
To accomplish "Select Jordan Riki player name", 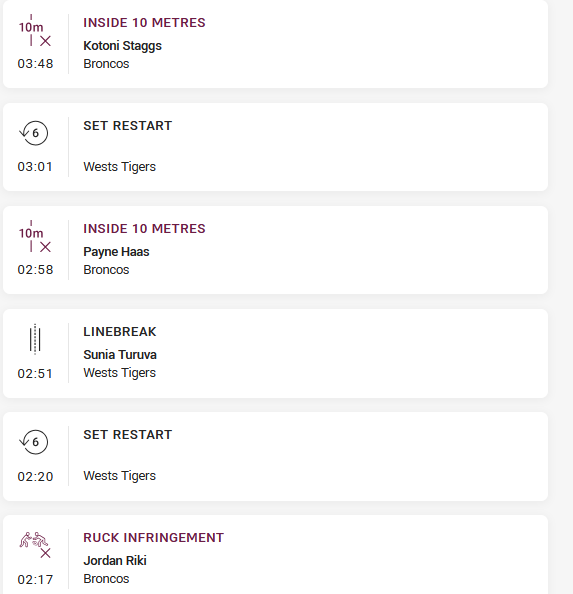I will pyautogui.click(x=115, y=561).
